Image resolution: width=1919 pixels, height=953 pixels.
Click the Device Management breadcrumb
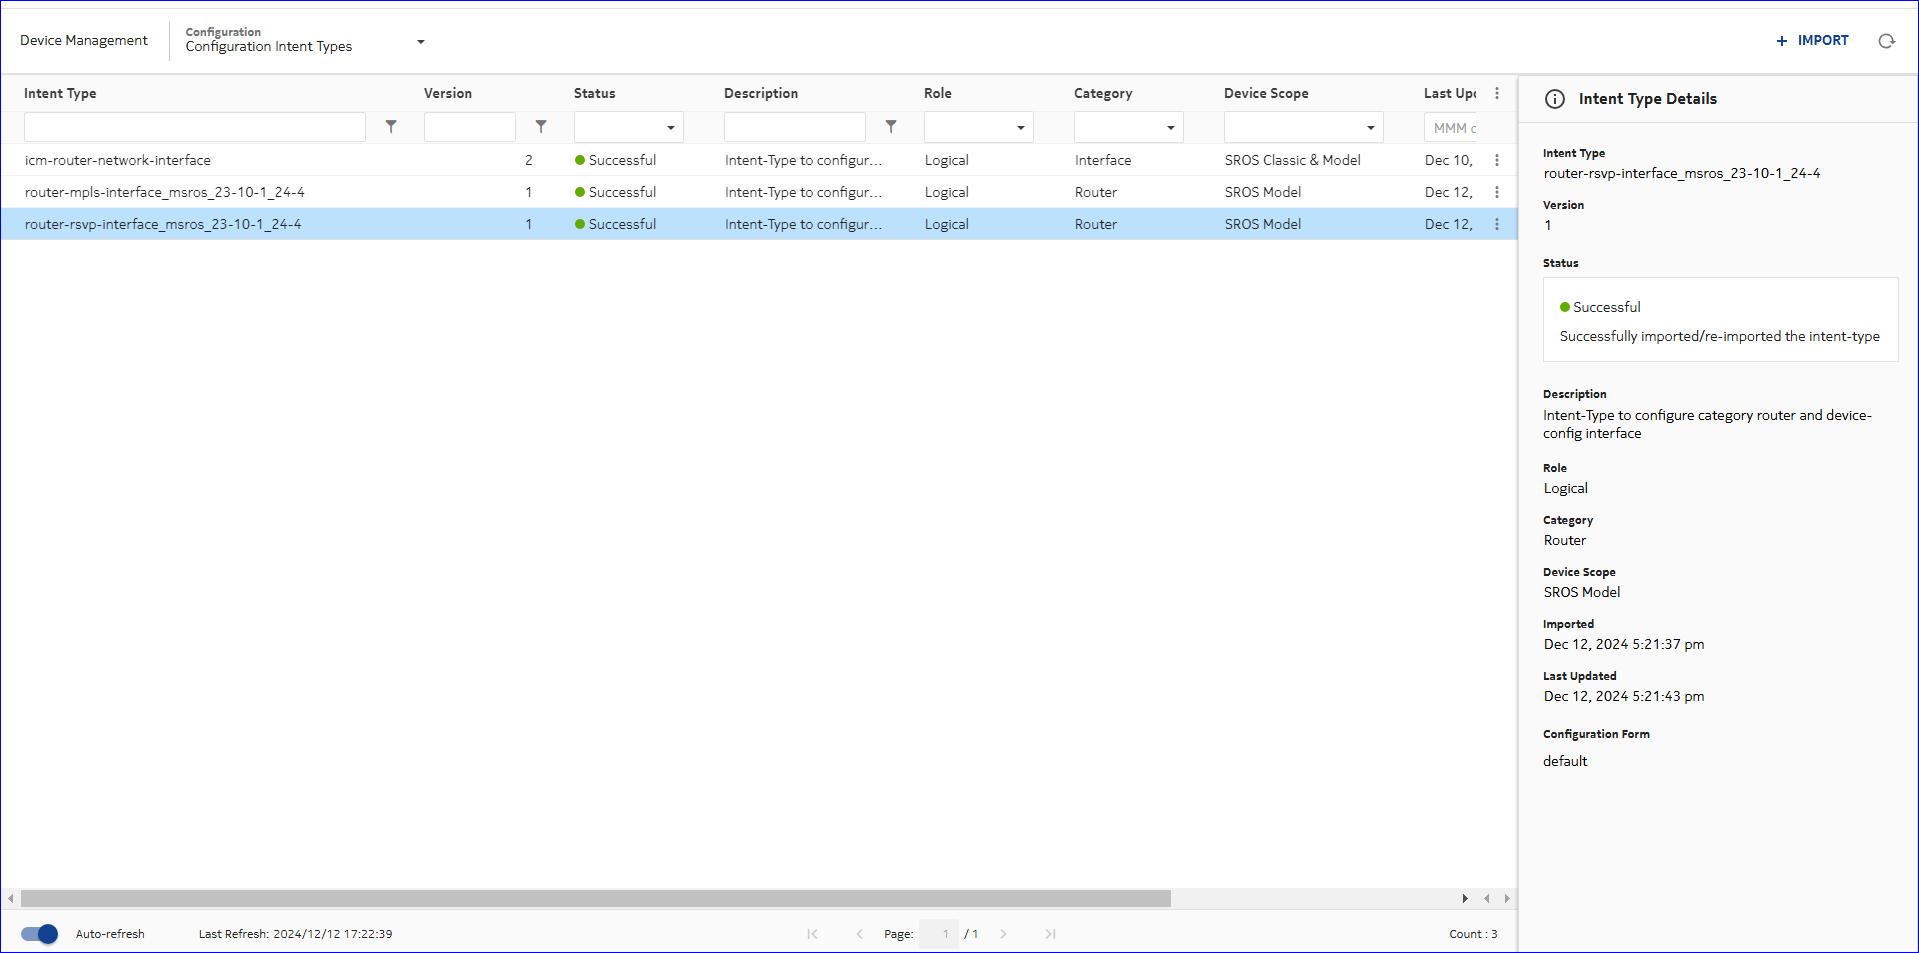tap(84, 41)
